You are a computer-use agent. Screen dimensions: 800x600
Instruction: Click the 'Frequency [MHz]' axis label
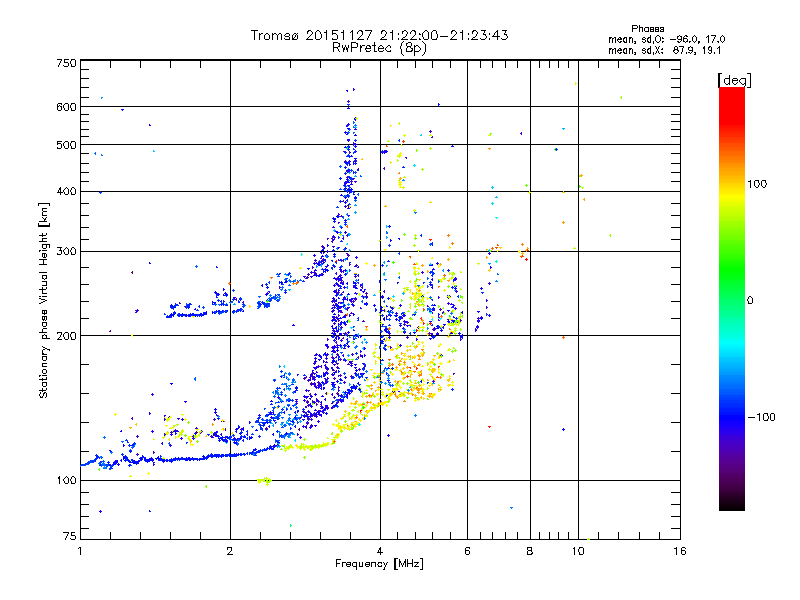[x=379, y=564]
